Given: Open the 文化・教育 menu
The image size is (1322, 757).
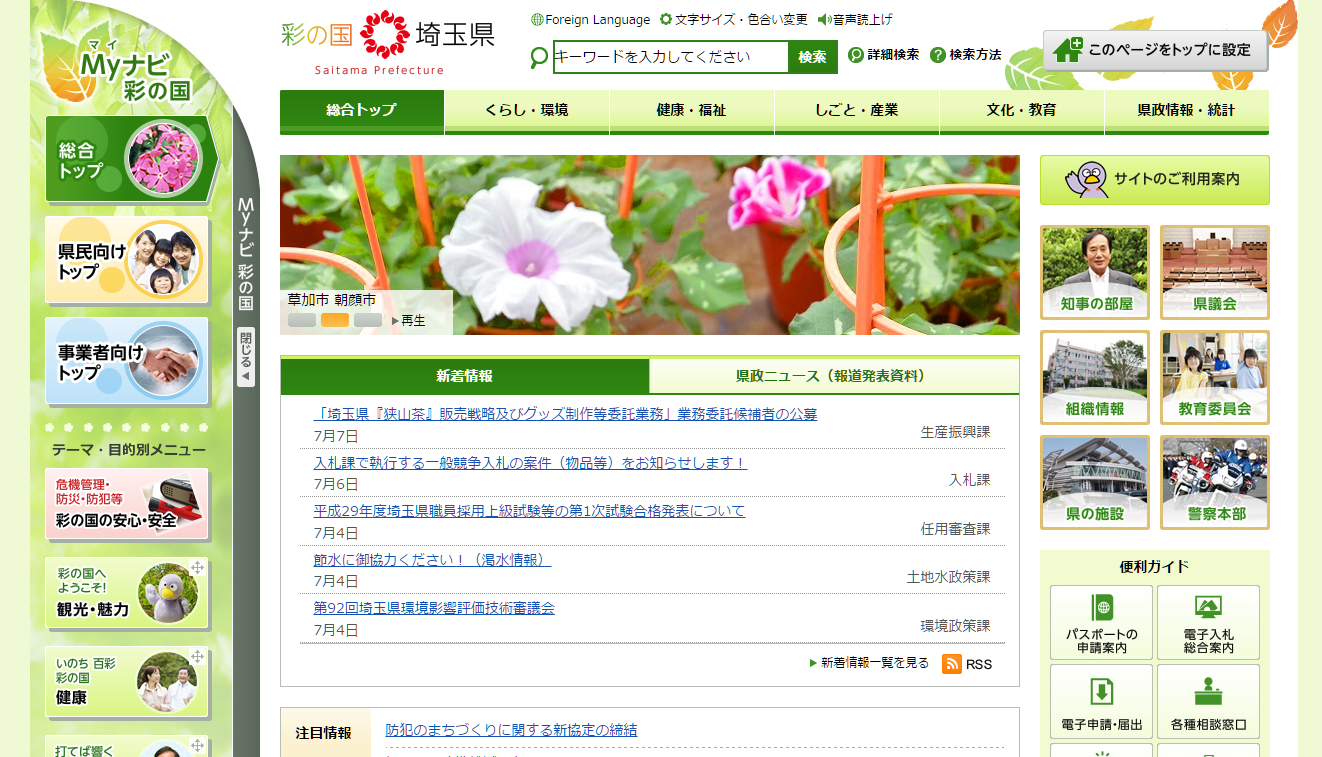Looking at the screenshot, I should (x=1022, y=111).
